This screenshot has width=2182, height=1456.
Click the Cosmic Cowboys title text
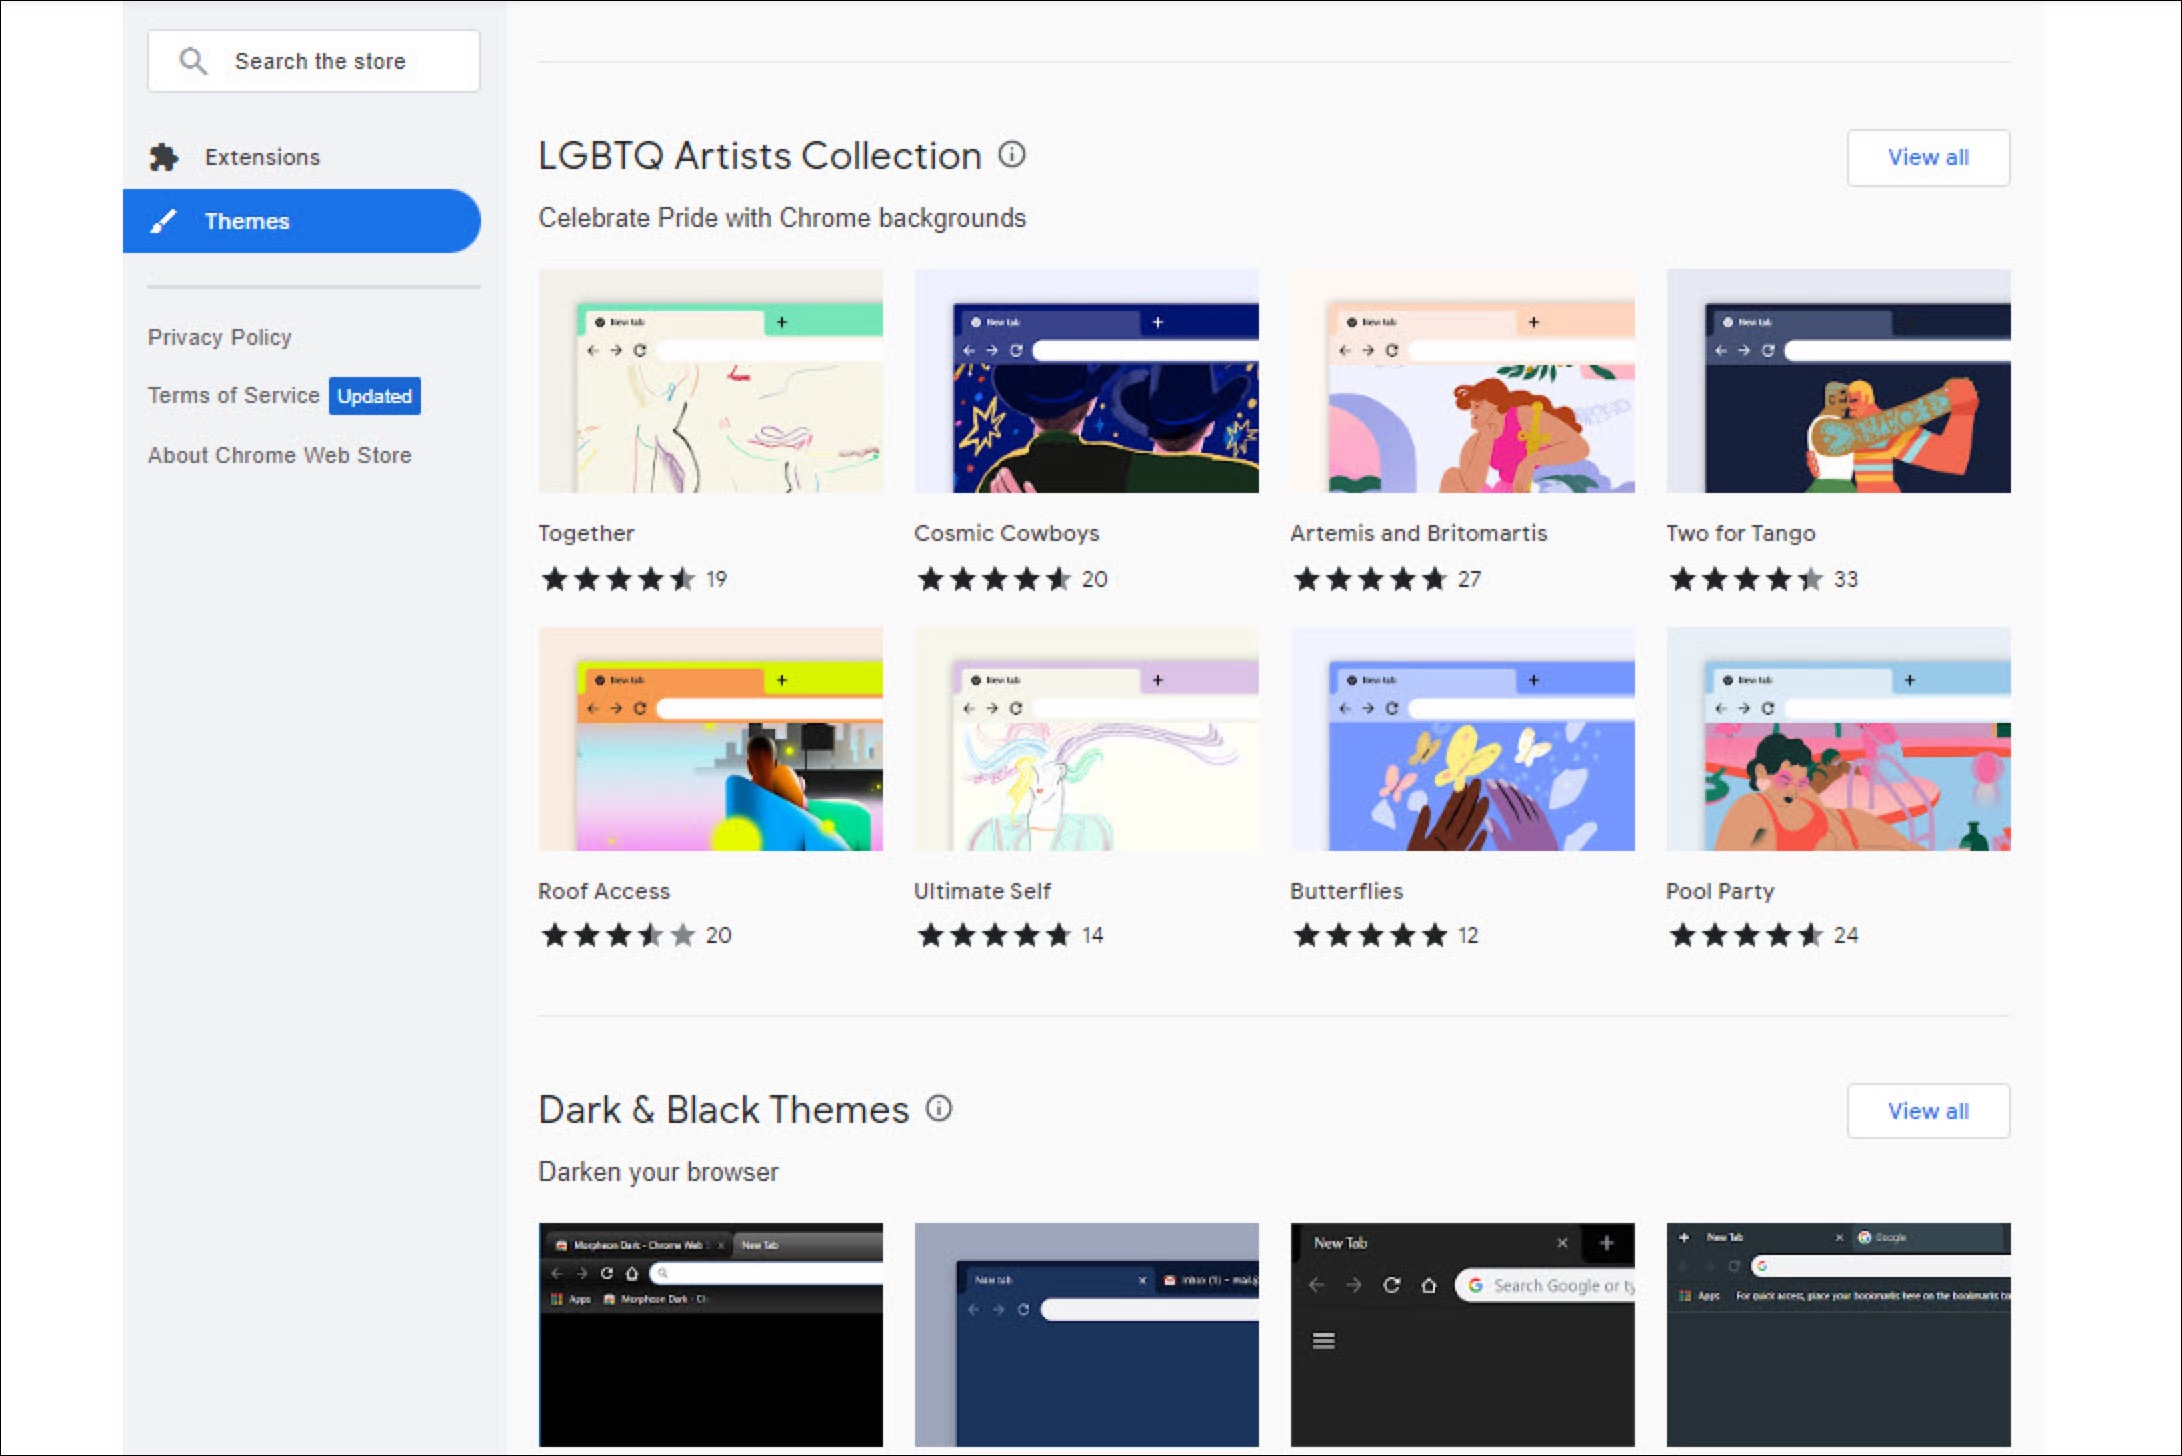click(1007, 533)
